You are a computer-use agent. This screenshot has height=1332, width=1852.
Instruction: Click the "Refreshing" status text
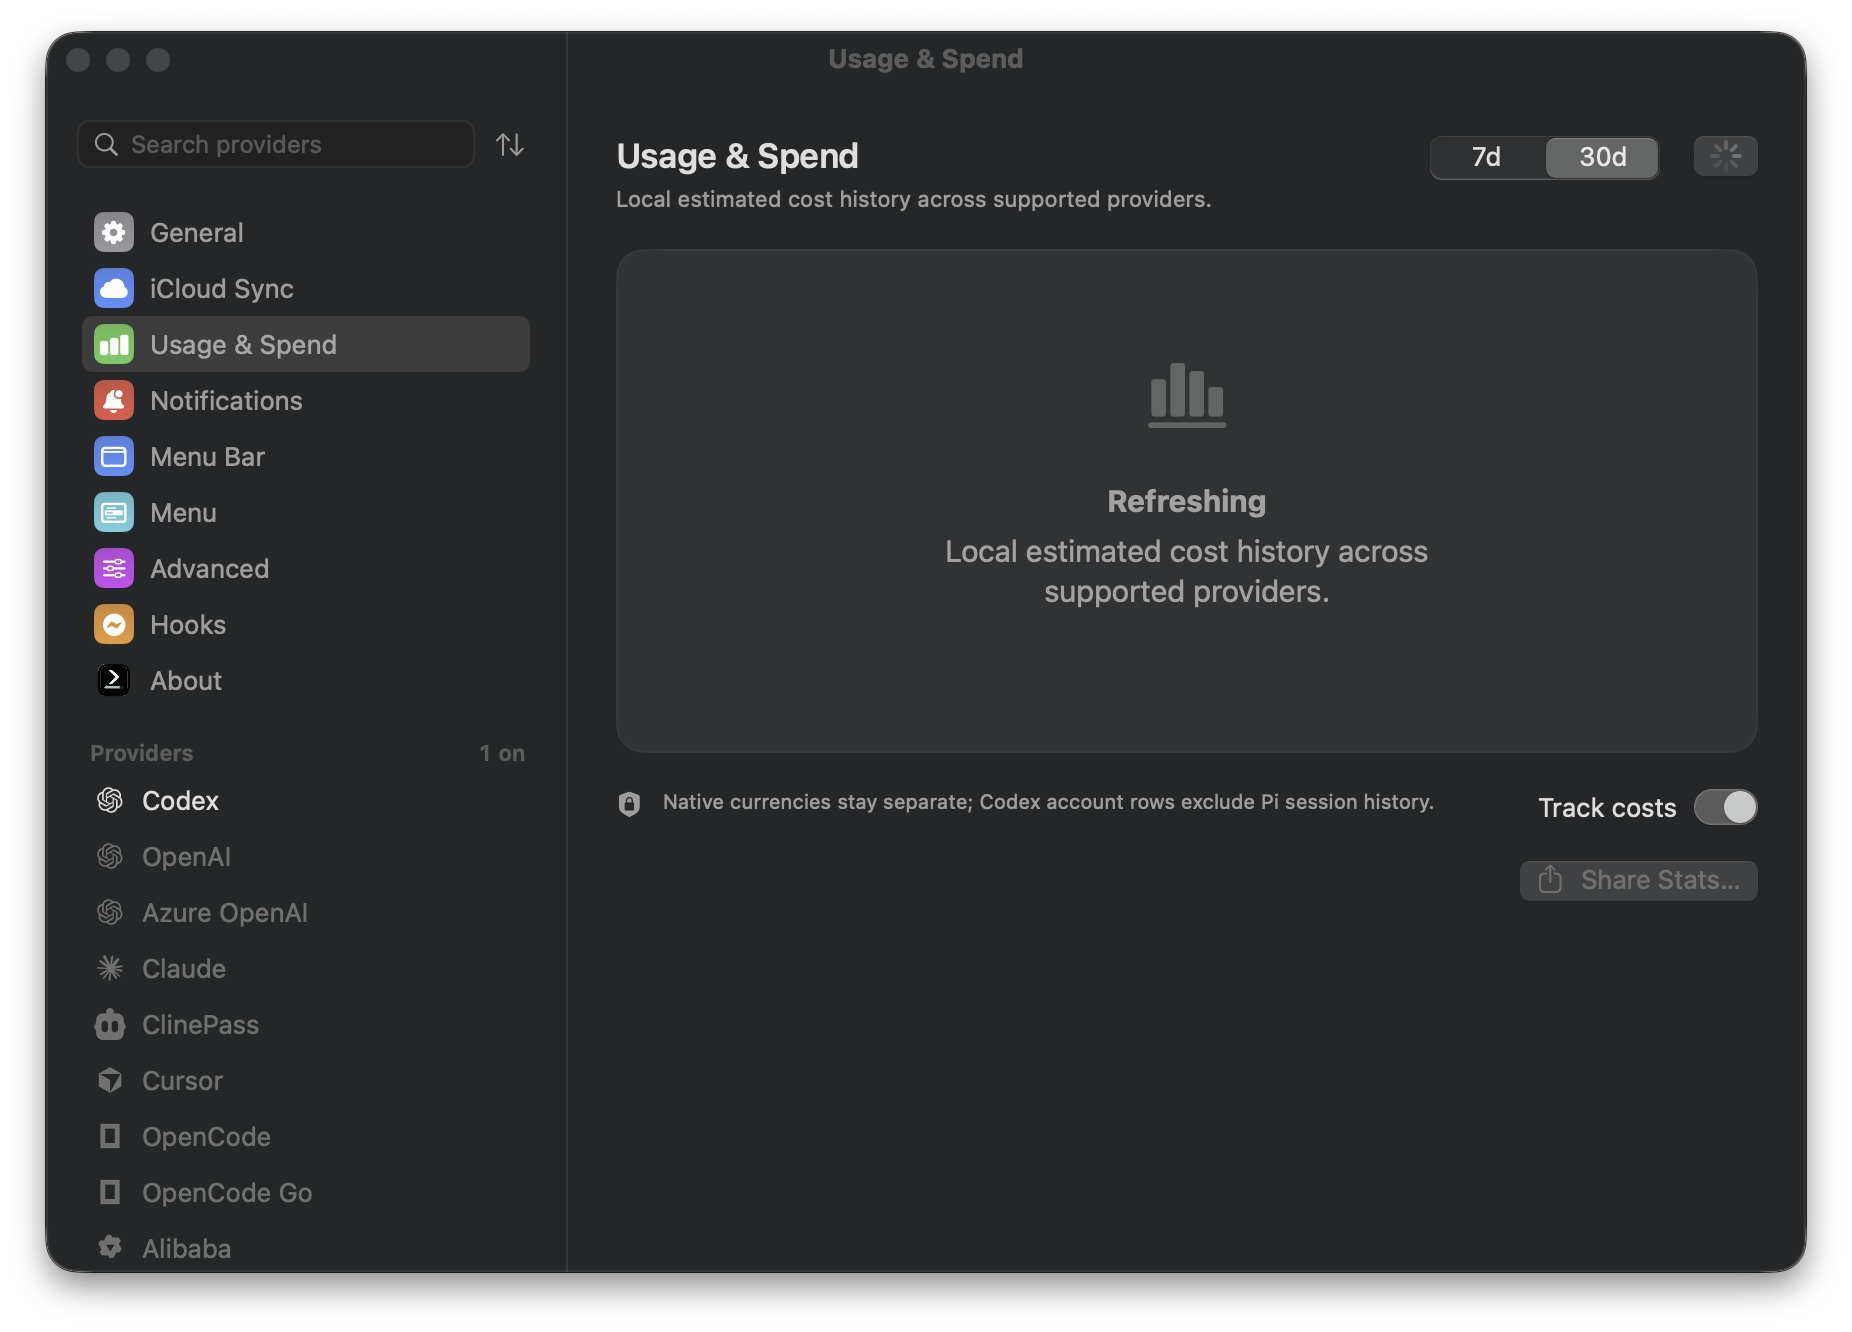[1187, 502]
